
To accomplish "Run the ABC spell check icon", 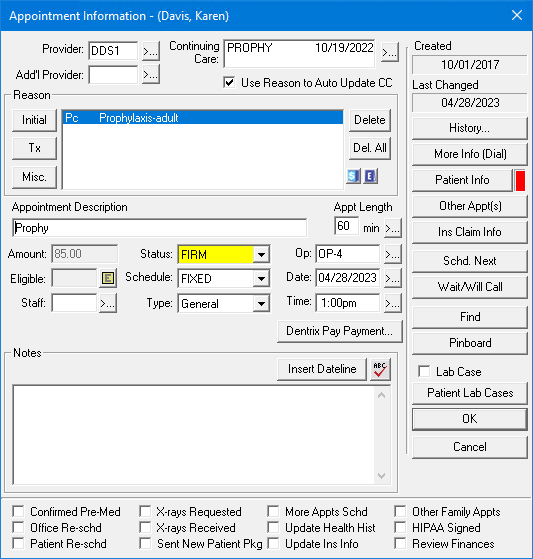I will [380, 369].
